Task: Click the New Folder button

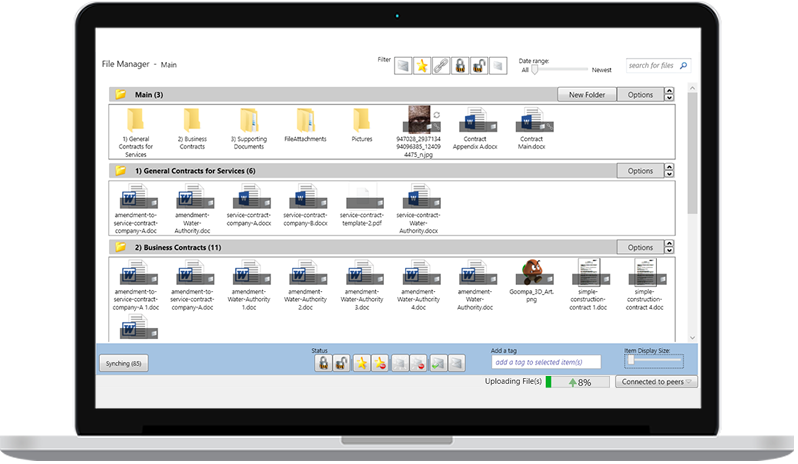Action: [x=587, y=95]
